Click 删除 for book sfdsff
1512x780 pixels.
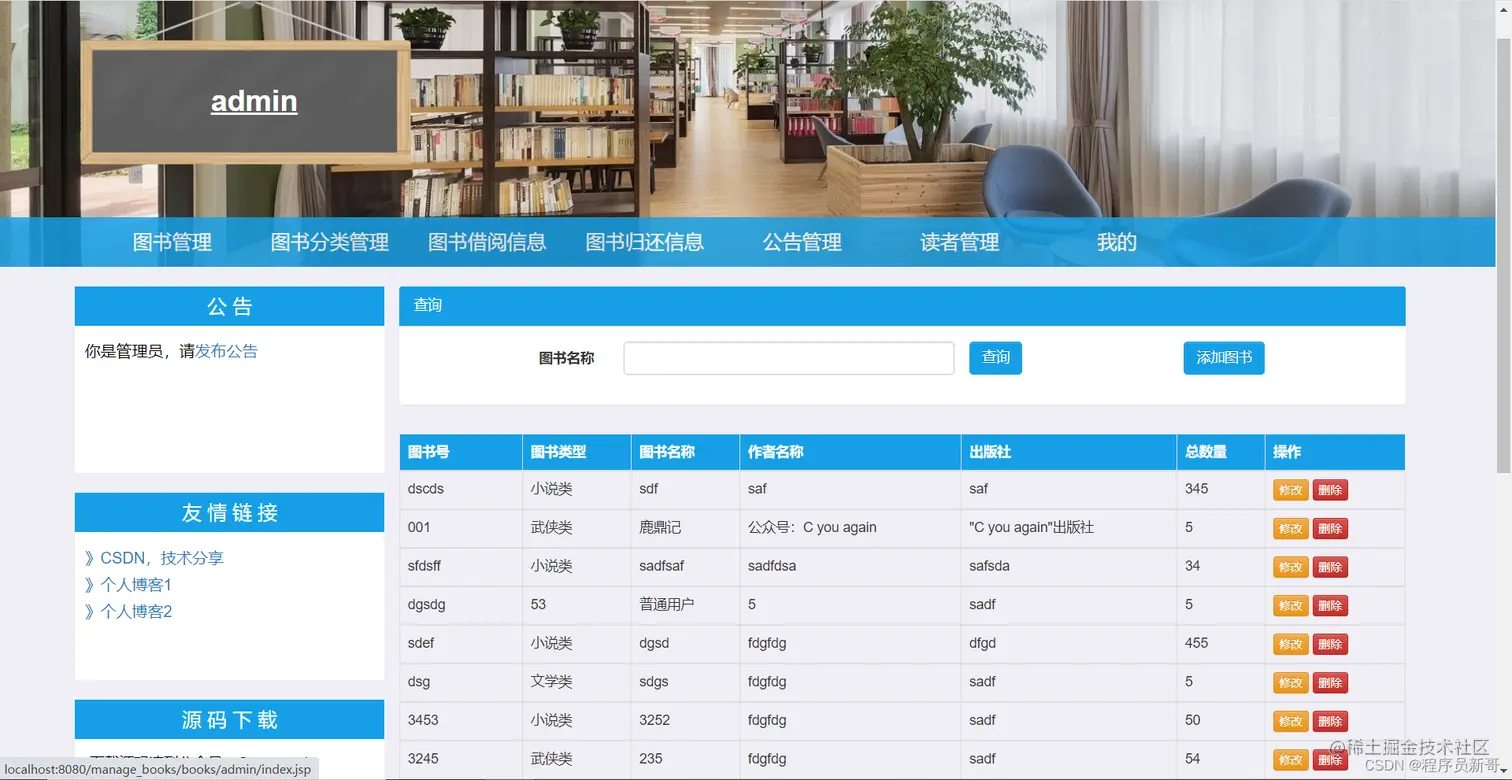(x=1330, y=567)
